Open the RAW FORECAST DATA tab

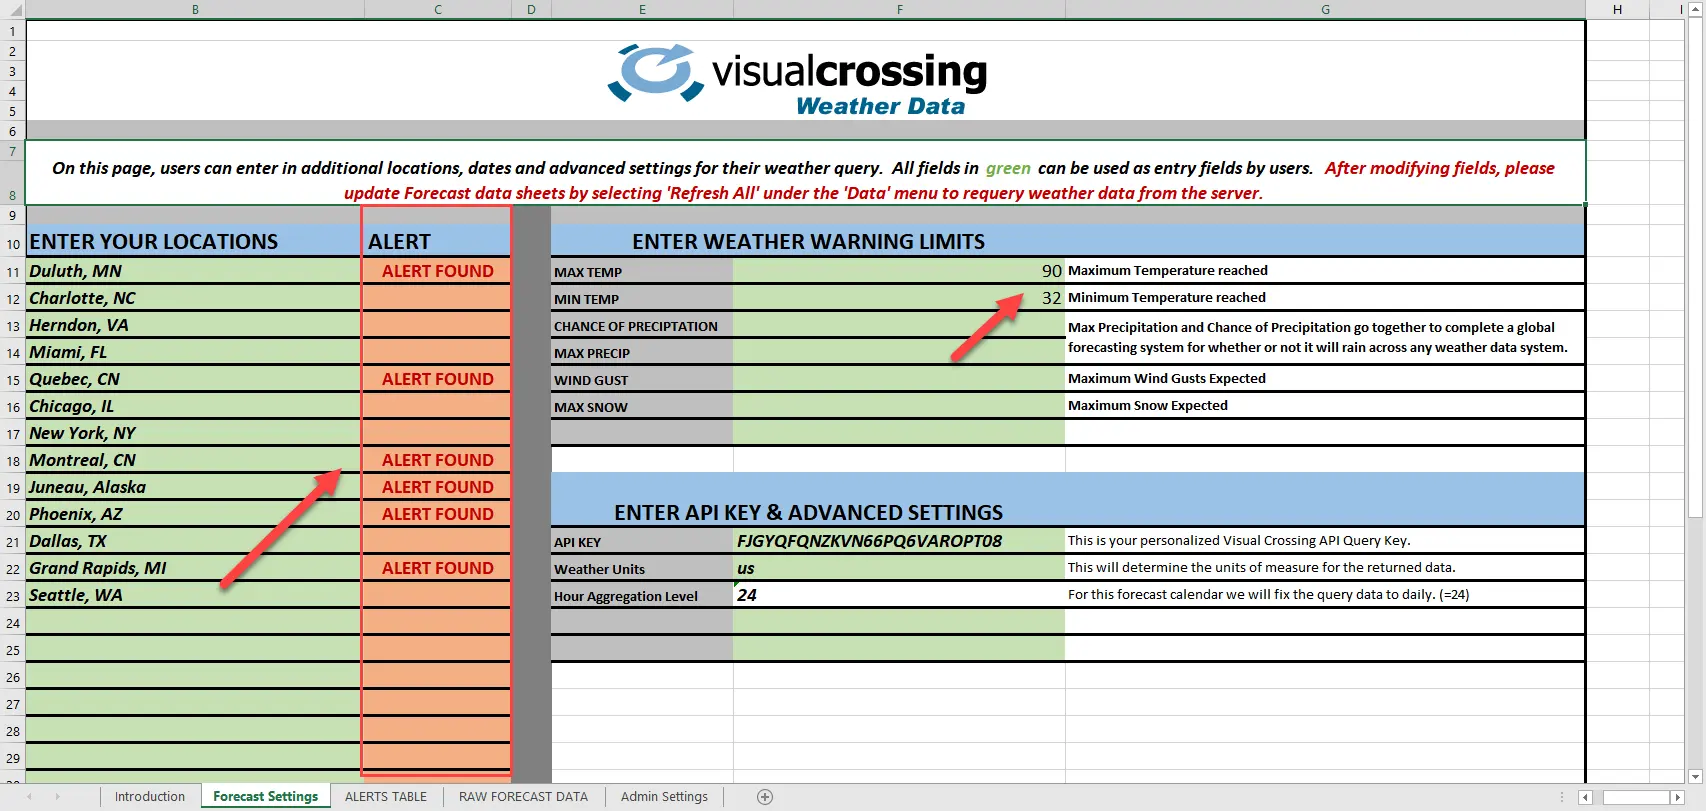pyautogui.click(x=523, y=797)
